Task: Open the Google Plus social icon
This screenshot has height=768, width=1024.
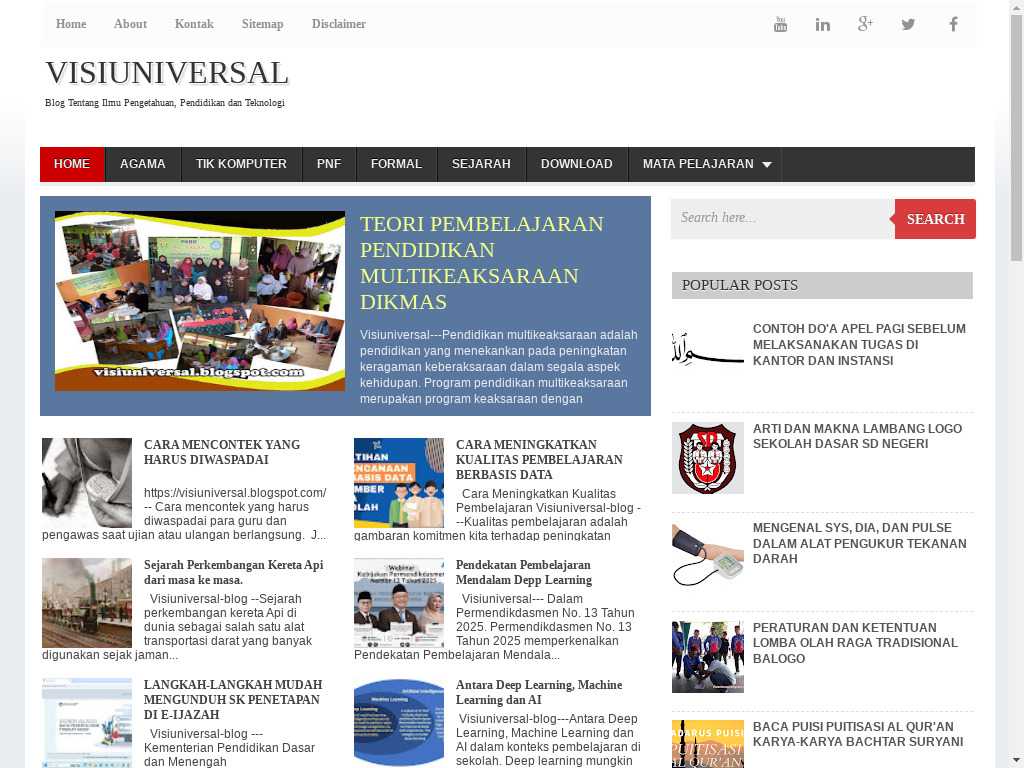Action: pyautogui.click(x=865, y=24)
